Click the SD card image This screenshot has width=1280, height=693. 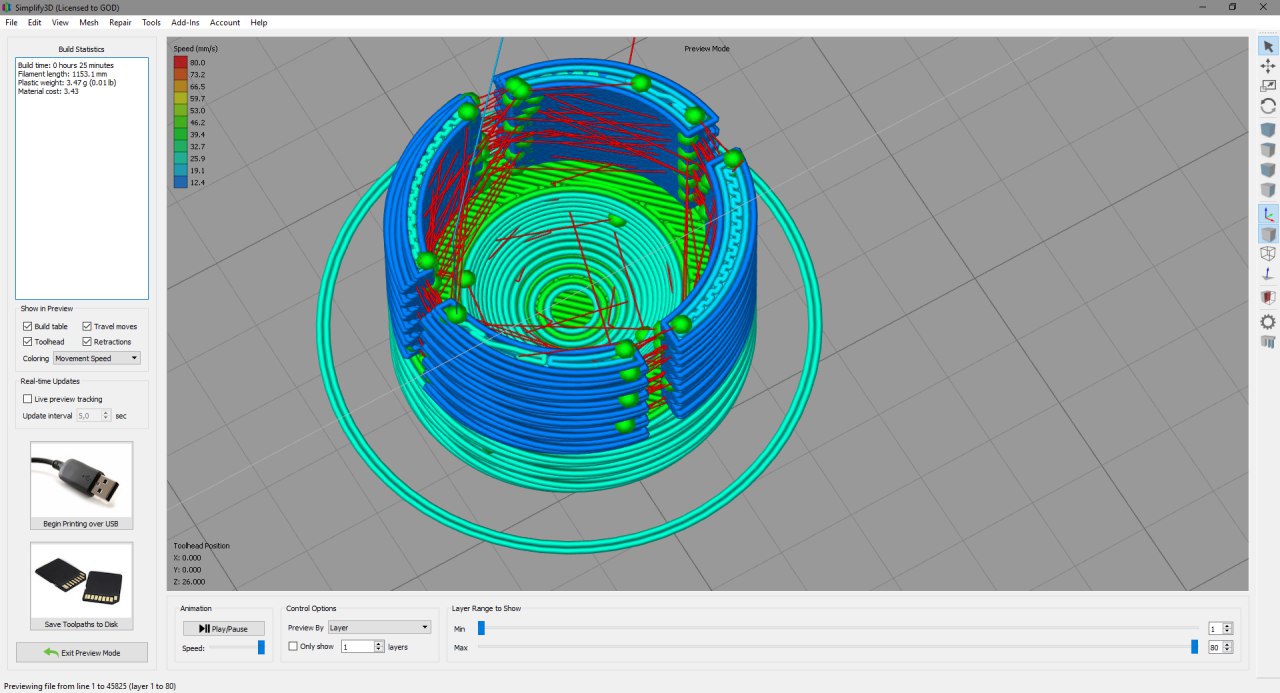pyautogui.click(x=81, y=580)
